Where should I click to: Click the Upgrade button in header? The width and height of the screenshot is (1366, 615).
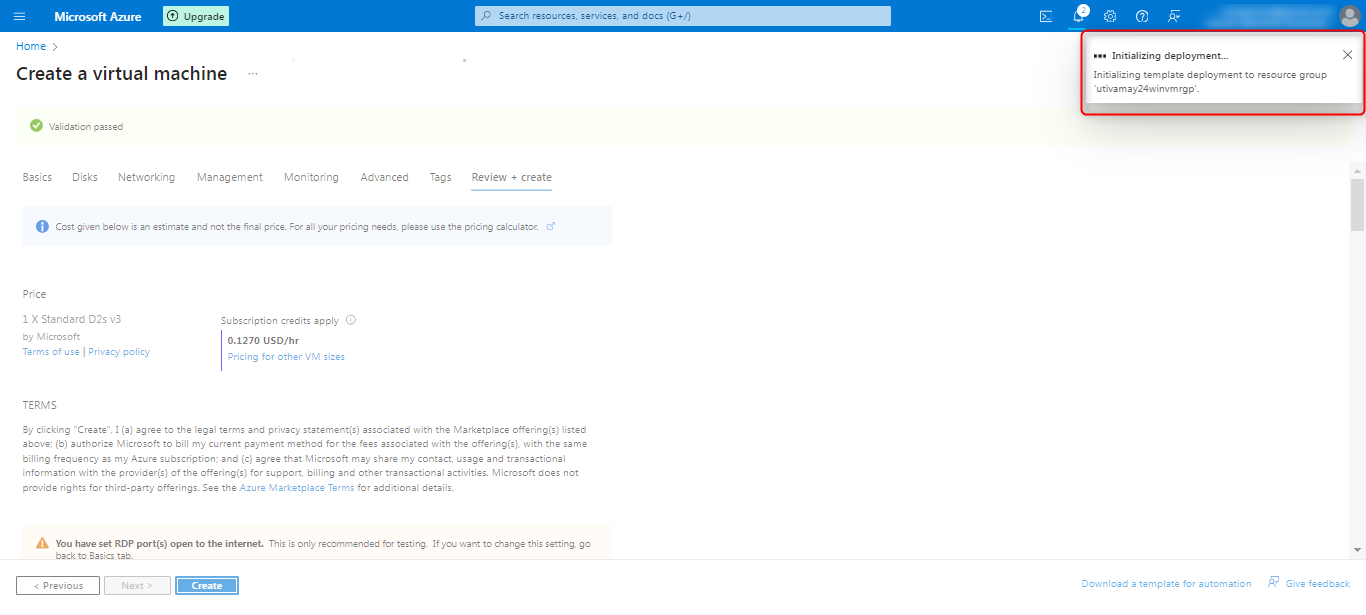coord(196,16)
